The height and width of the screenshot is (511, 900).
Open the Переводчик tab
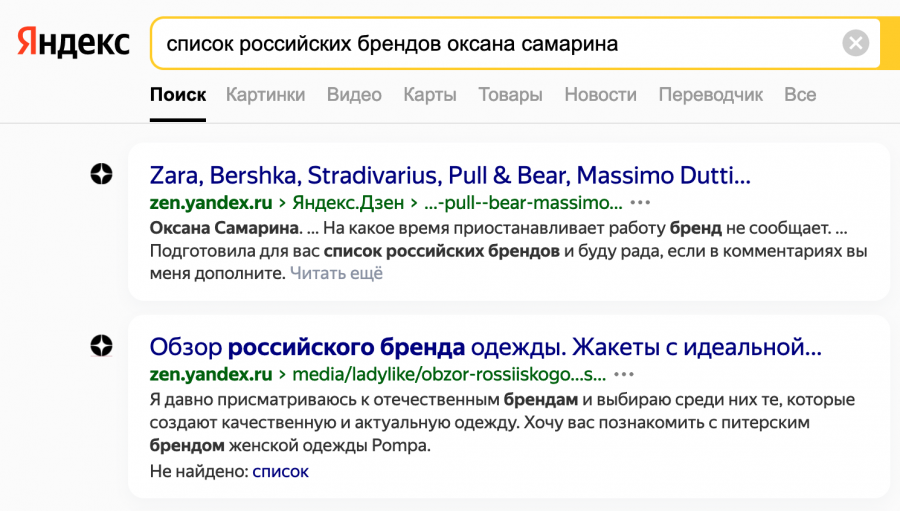point(710,95)
